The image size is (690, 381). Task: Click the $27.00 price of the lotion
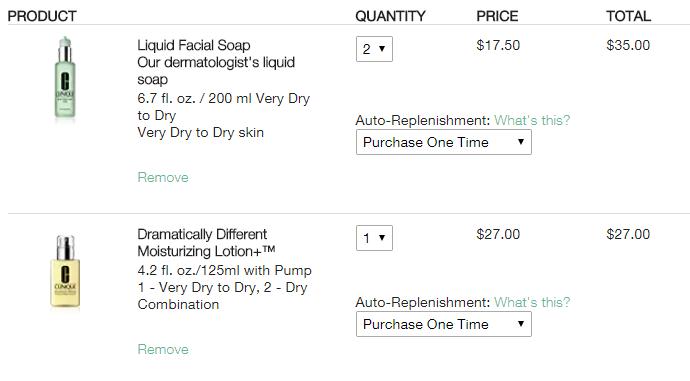coord(498,234)
